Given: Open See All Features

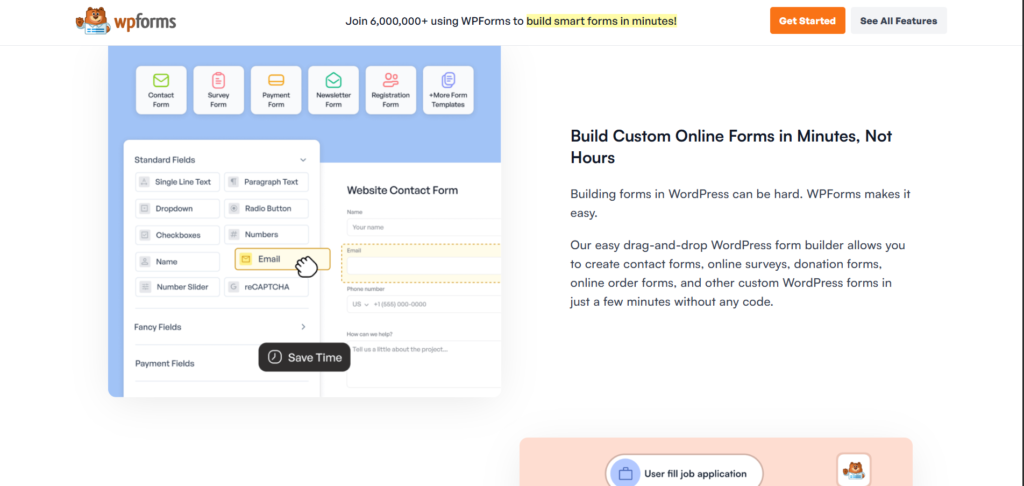Looking at the screenshot, I should [x=899, y=21].
